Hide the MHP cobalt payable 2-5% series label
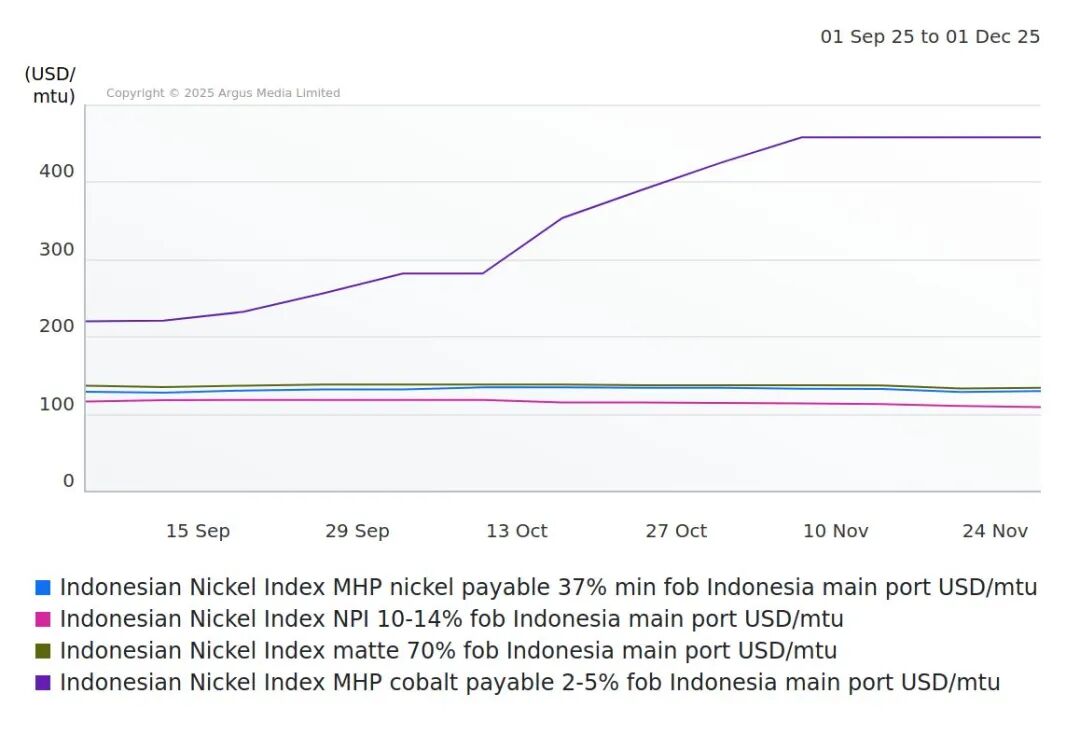1080x735 pixels. 529,683
